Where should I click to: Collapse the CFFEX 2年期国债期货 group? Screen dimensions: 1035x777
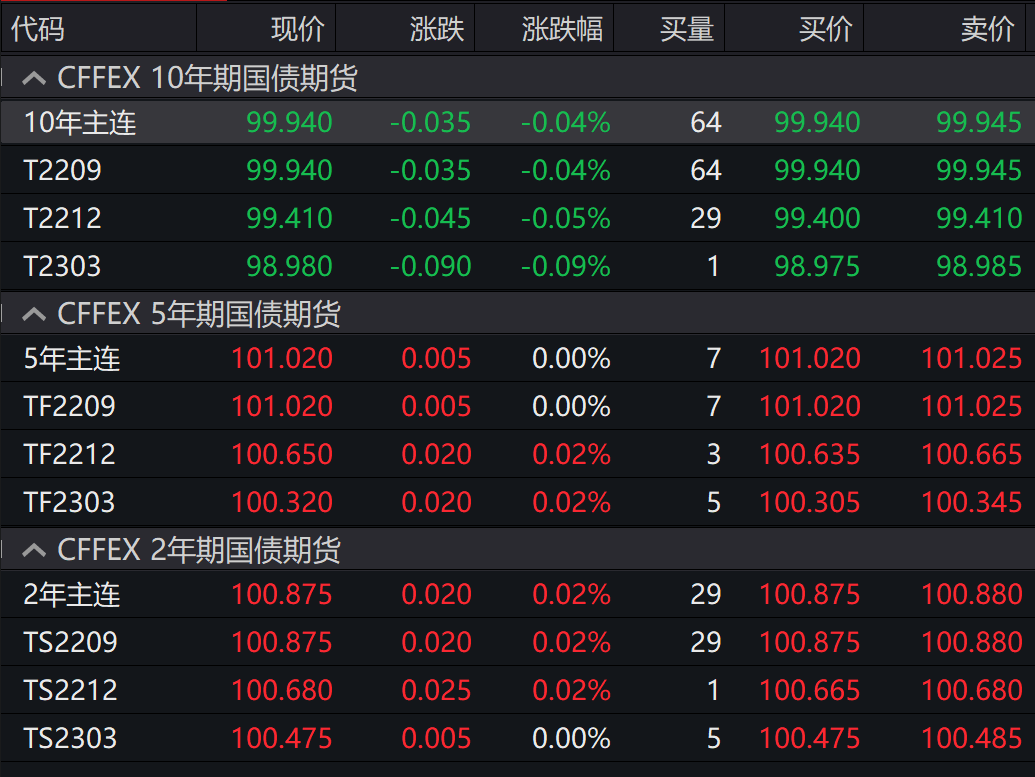[34, 550]
